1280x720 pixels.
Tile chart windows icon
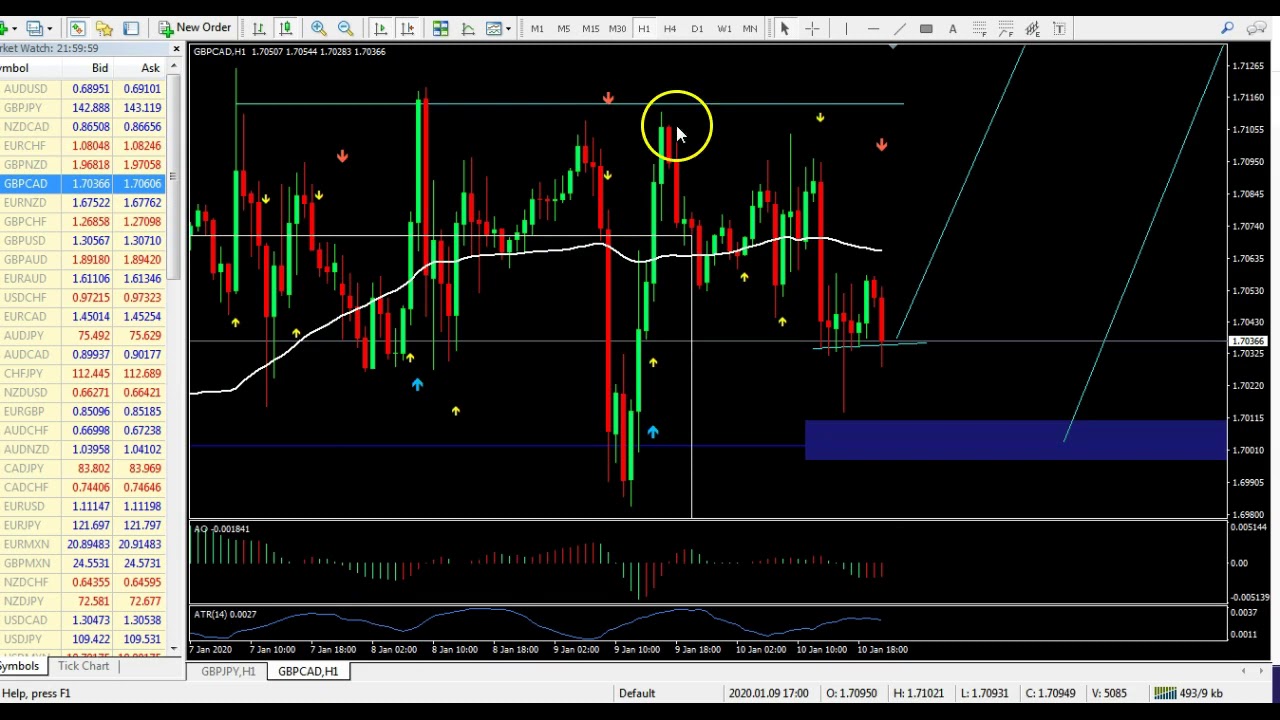(x=440, y=28)
